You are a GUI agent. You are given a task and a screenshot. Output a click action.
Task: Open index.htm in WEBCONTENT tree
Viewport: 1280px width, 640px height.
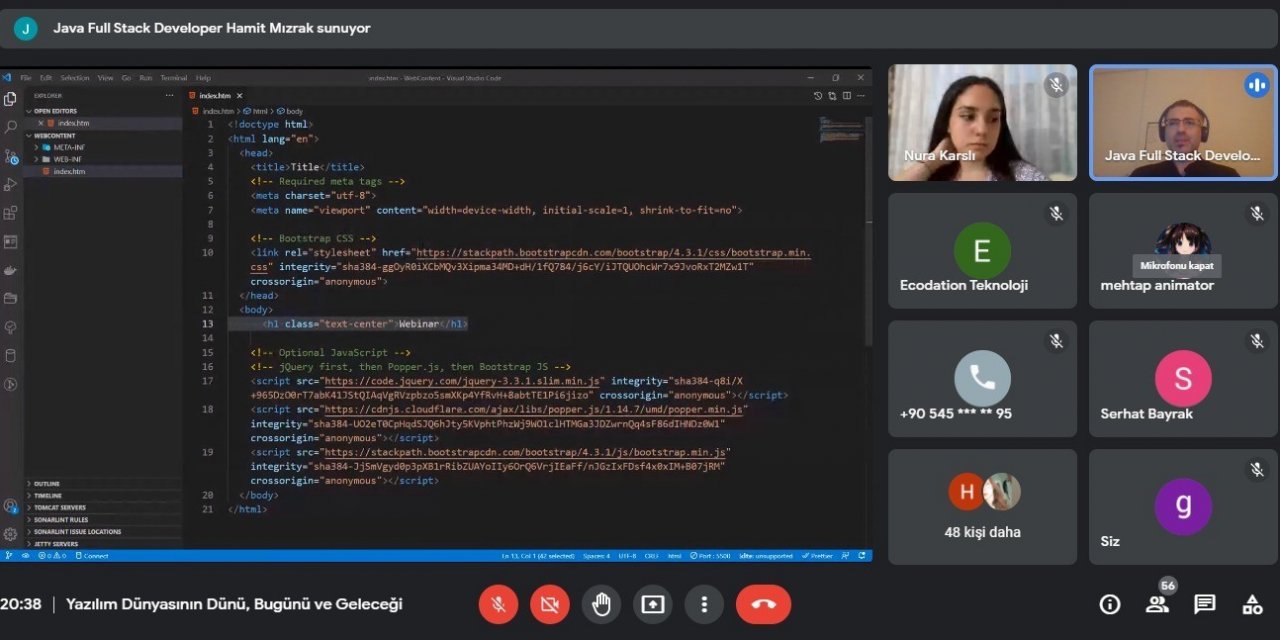tap(69, 172)
